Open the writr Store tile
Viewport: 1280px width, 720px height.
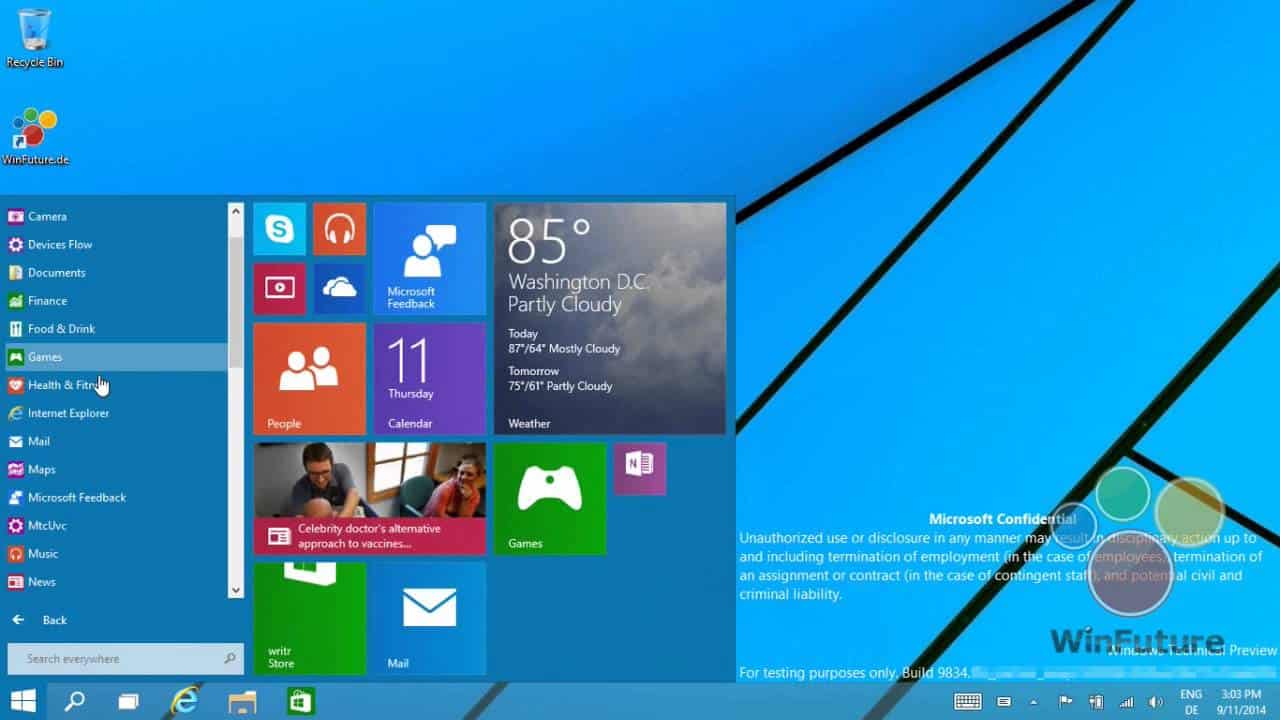(310, 618)
